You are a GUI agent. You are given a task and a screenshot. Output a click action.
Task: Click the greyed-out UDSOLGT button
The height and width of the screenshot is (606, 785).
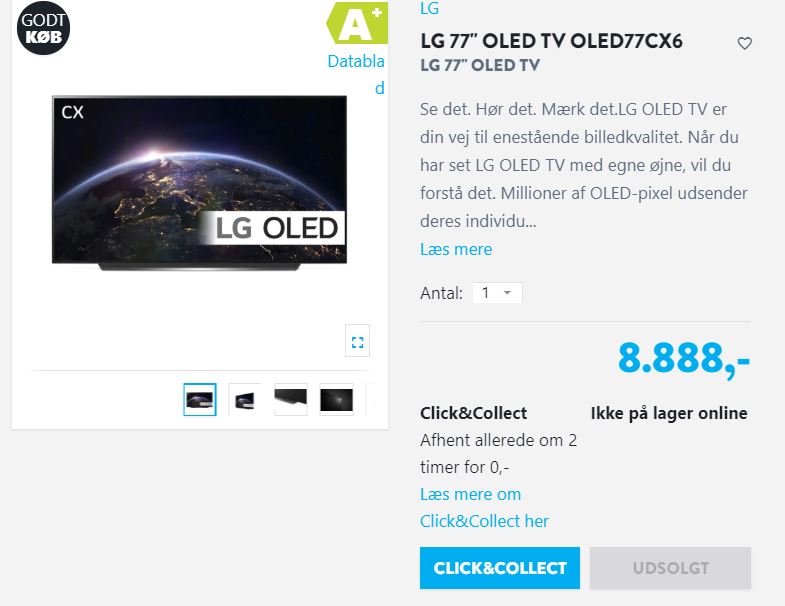point(670,568)
